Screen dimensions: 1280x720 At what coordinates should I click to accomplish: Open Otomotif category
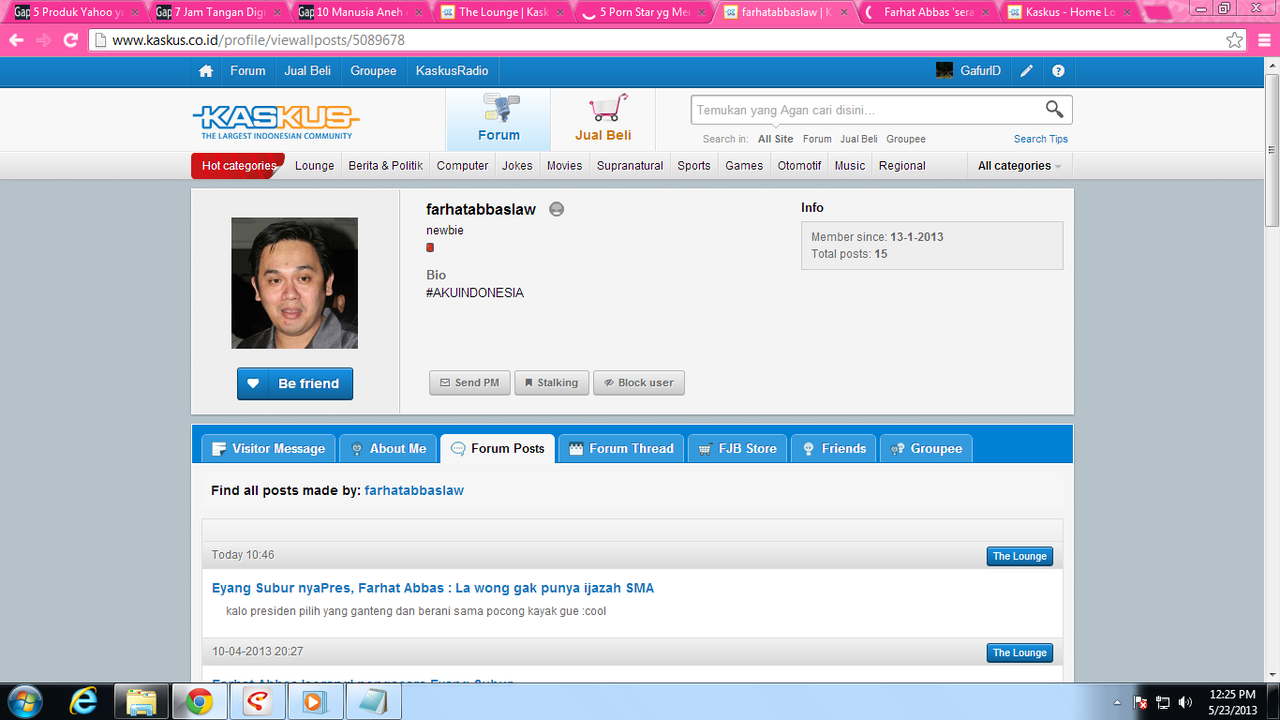click(800, 166)
